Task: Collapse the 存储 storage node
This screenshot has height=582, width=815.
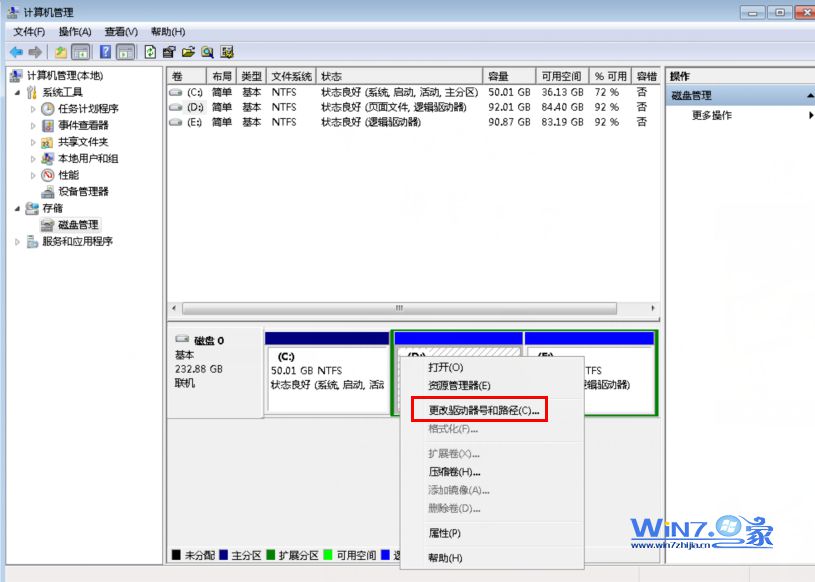Action: tap(17, 208)
